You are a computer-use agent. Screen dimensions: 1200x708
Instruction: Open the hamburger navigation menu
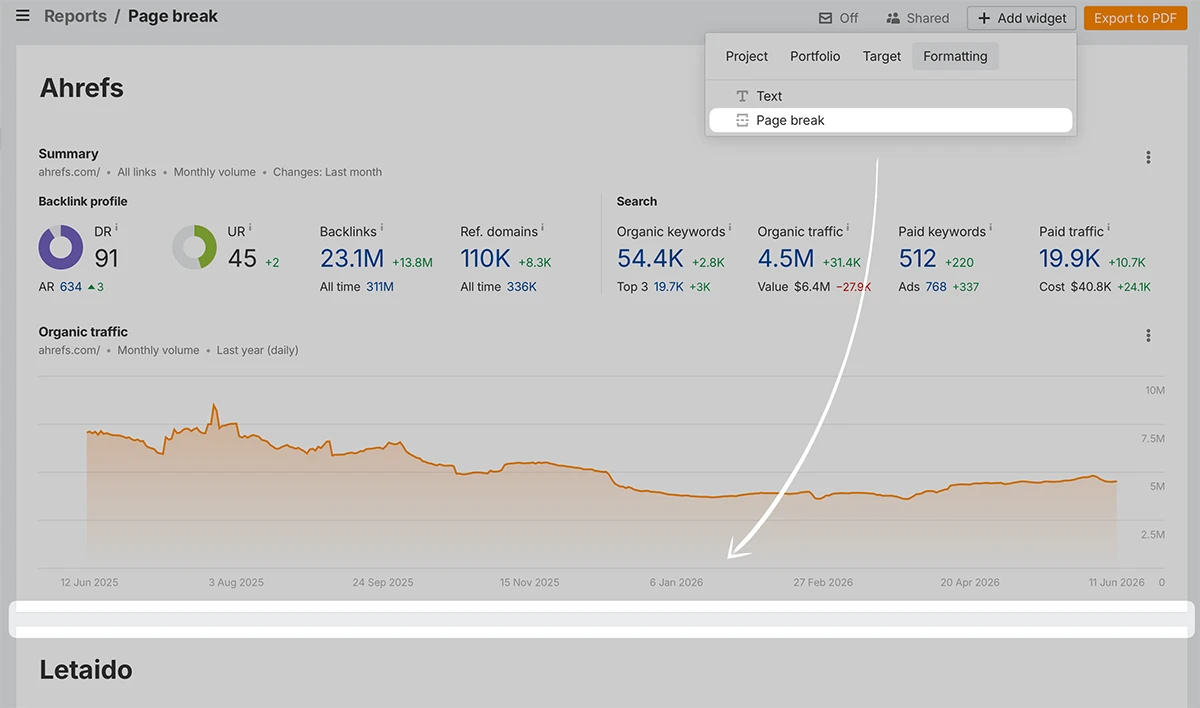[22, 16]
